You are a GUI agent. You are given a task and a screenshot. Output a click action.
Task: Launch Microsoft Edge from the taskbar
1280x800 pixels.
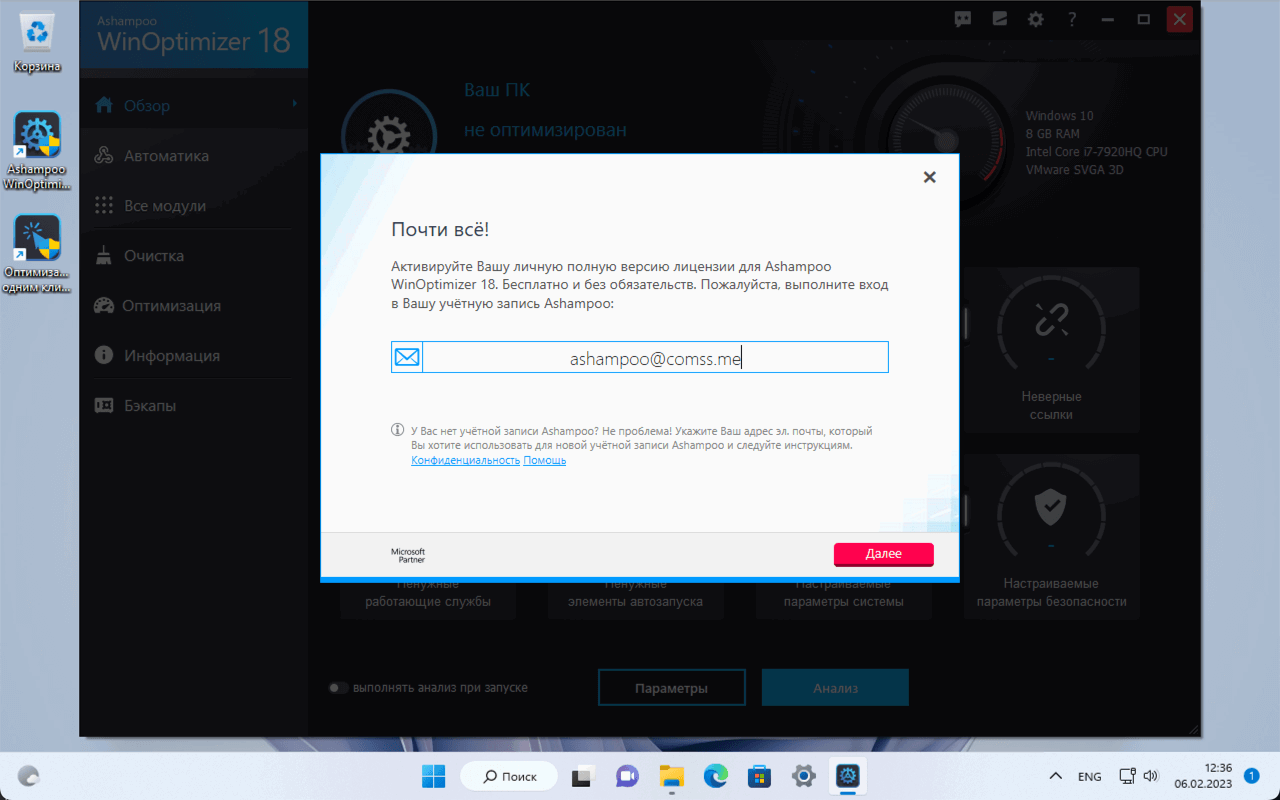click(715, 776)
